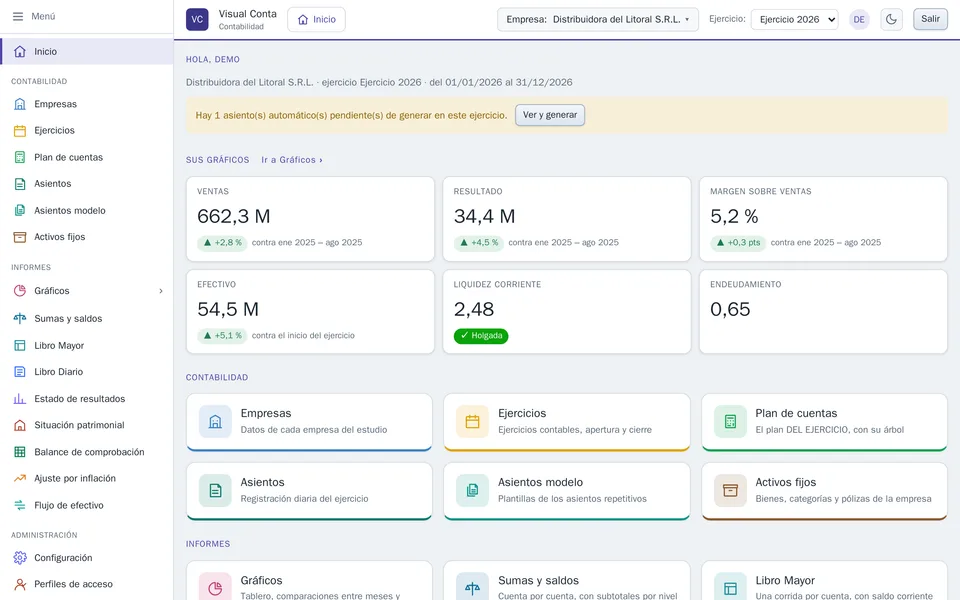Click the Libro Diario icon in sidebar
The width and height of the screenshot is (960, 600).
tap(20, 372)
